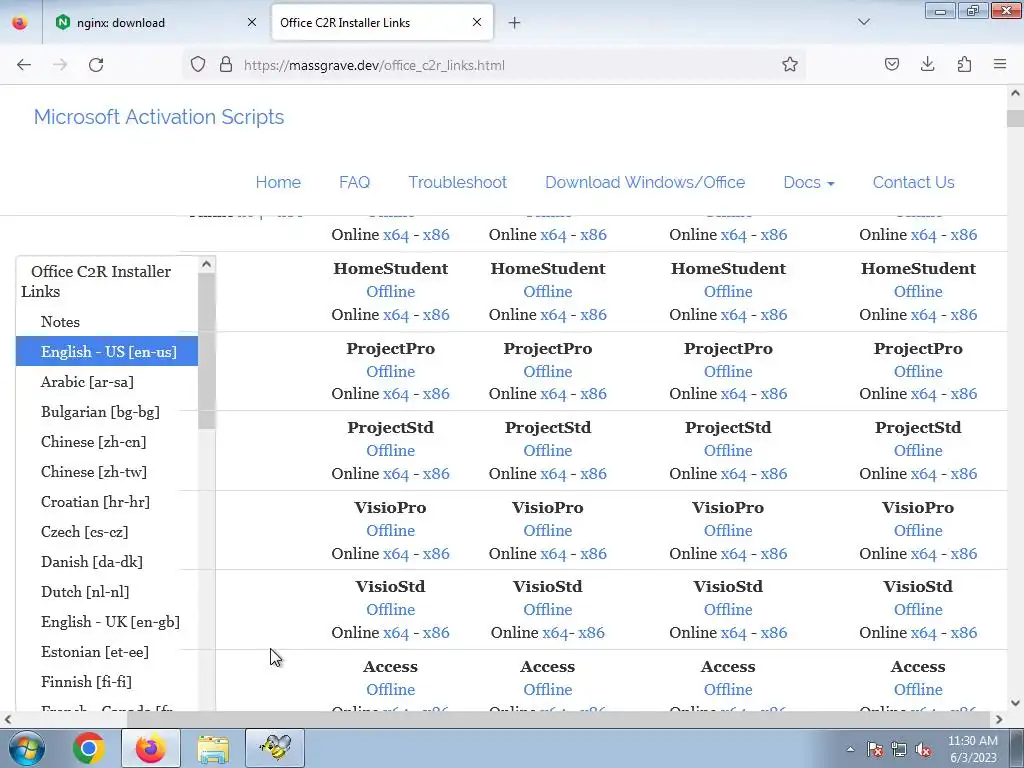This screenshot has height=768, width=1024.
Task: Jump to Notes in sidebar
Action: pyautogui.click(x=60, y=321)
